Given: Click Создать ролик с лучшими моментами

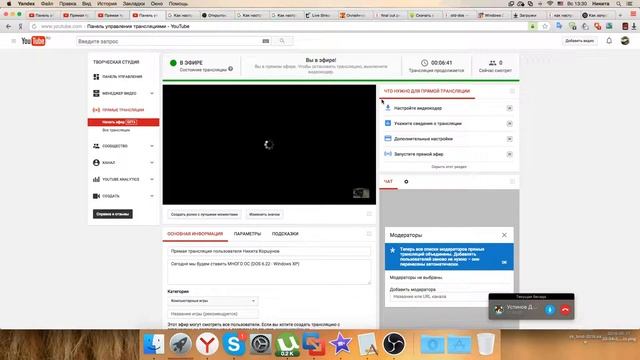Looking at the screenshot, I should coord(204,214).
